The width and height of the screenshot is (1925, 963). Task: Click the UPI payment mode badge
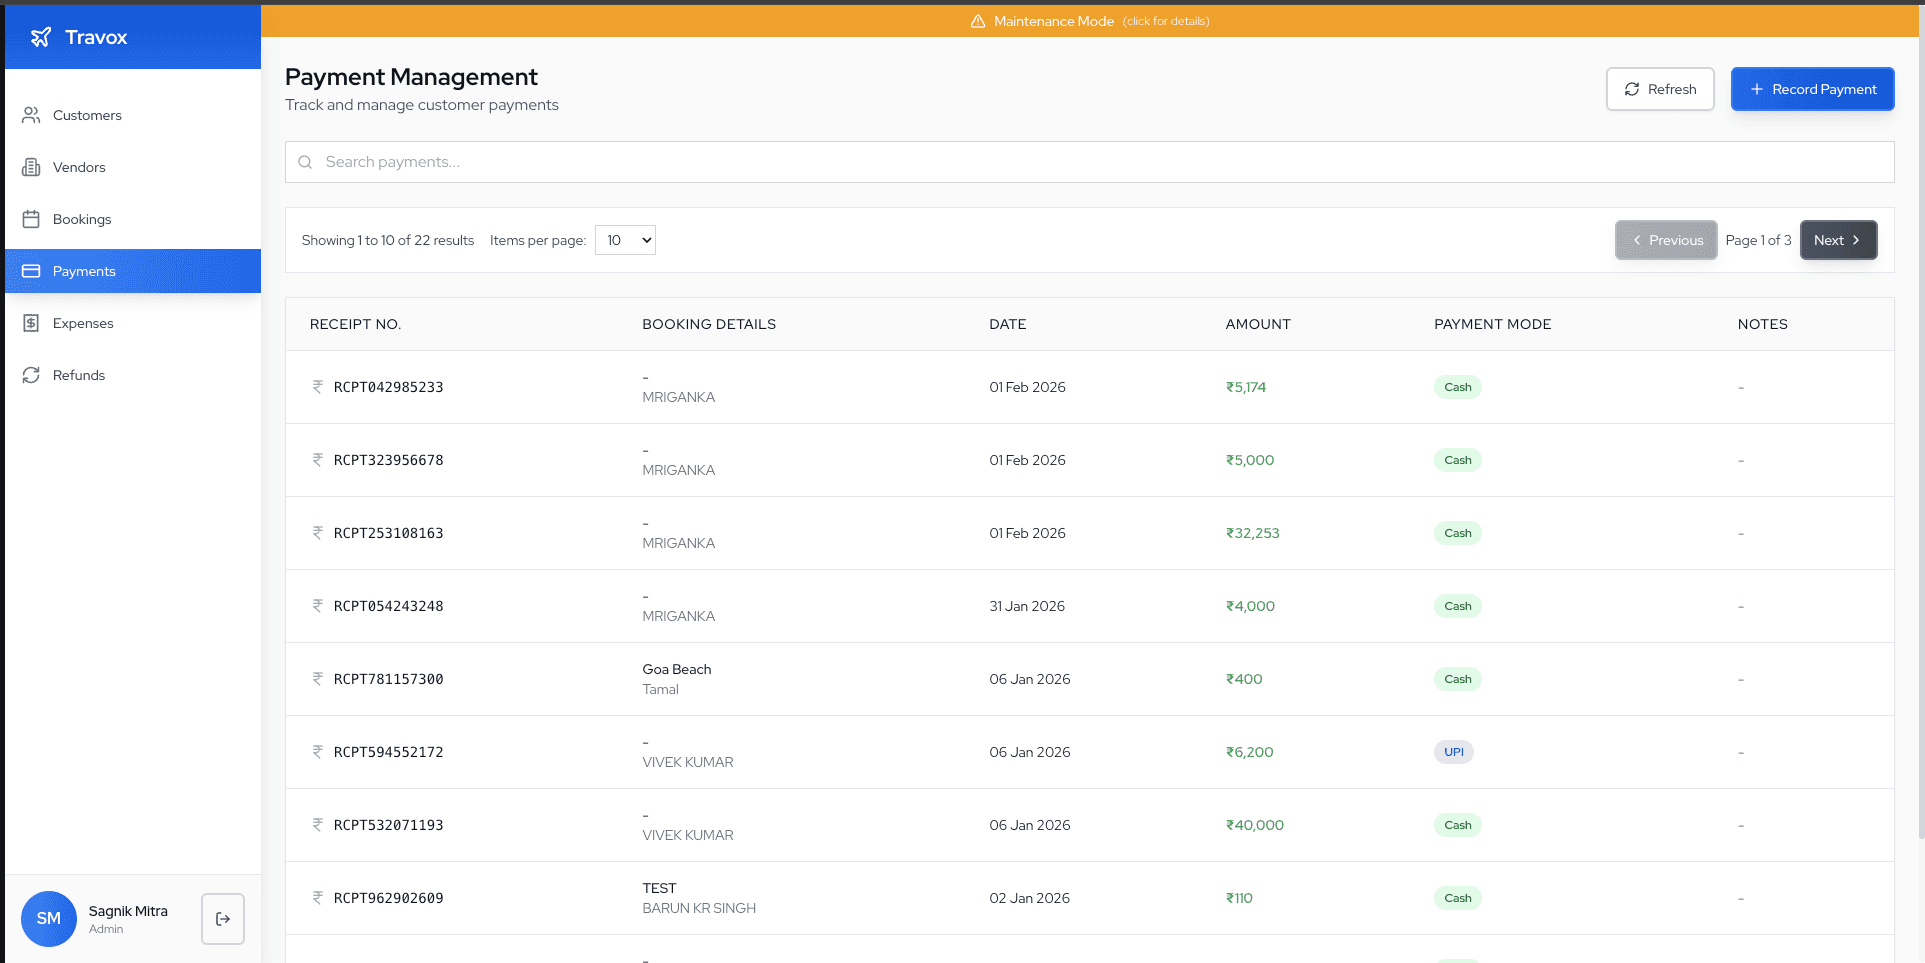[x=1454, y=752]
